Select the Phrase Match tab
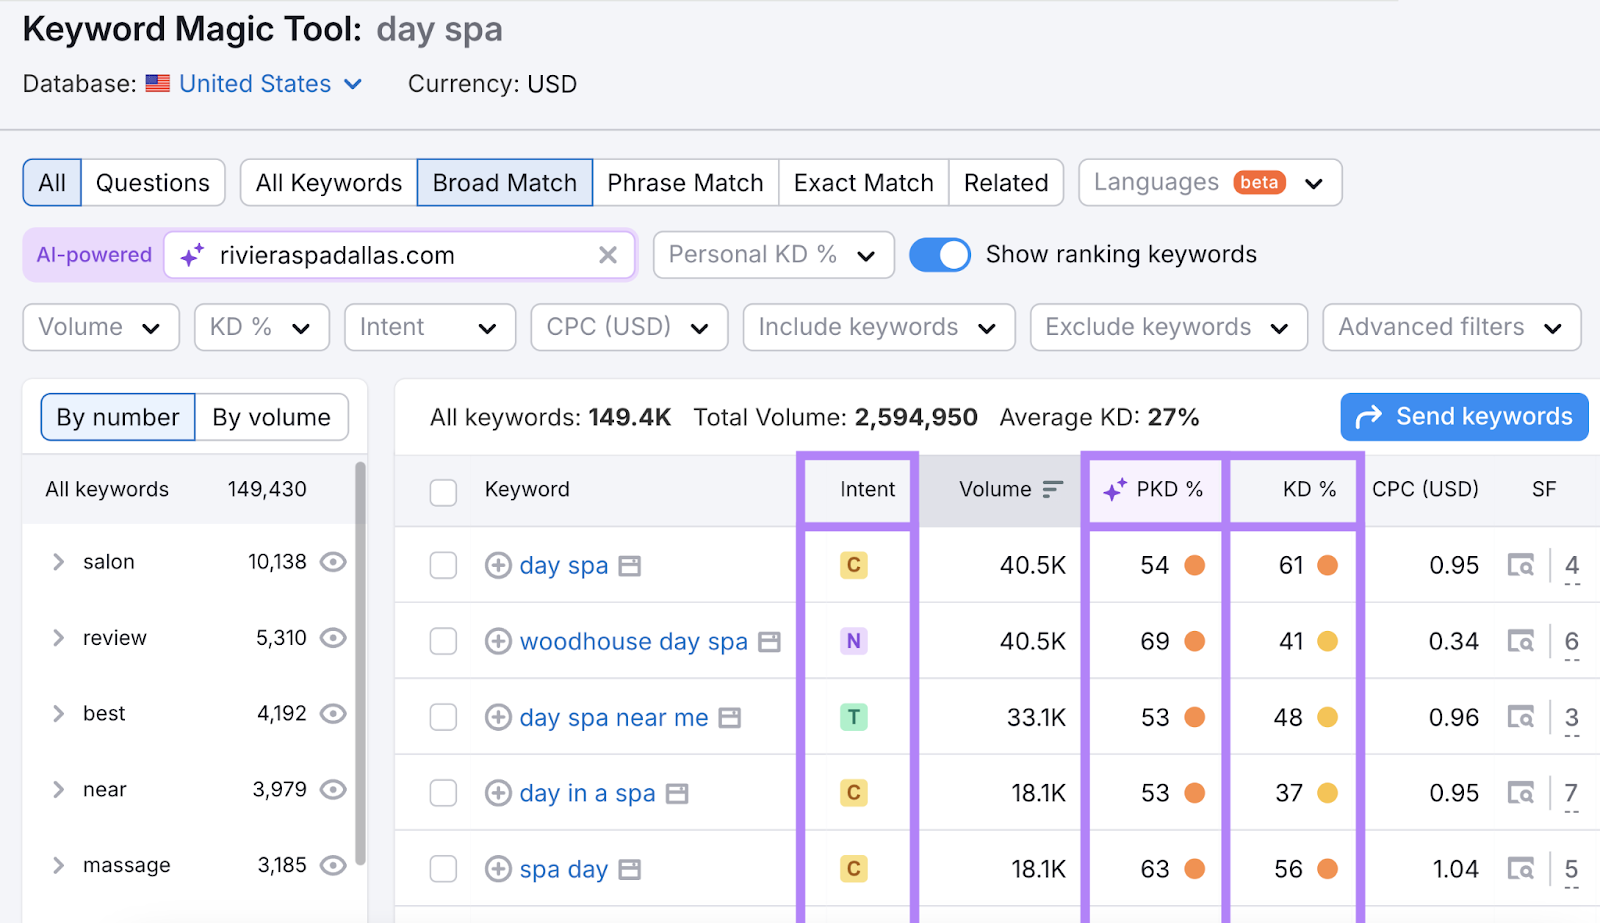The width and height of the screenshot is (1600, 923). point(685,182)
